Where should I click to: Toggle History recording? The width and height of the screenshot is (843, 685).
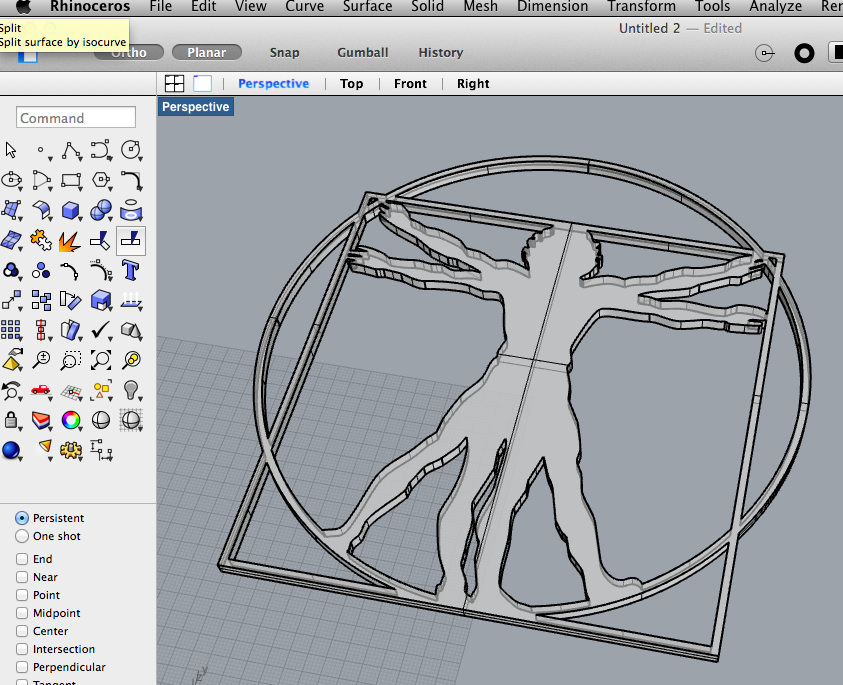(x=441, y=52)
